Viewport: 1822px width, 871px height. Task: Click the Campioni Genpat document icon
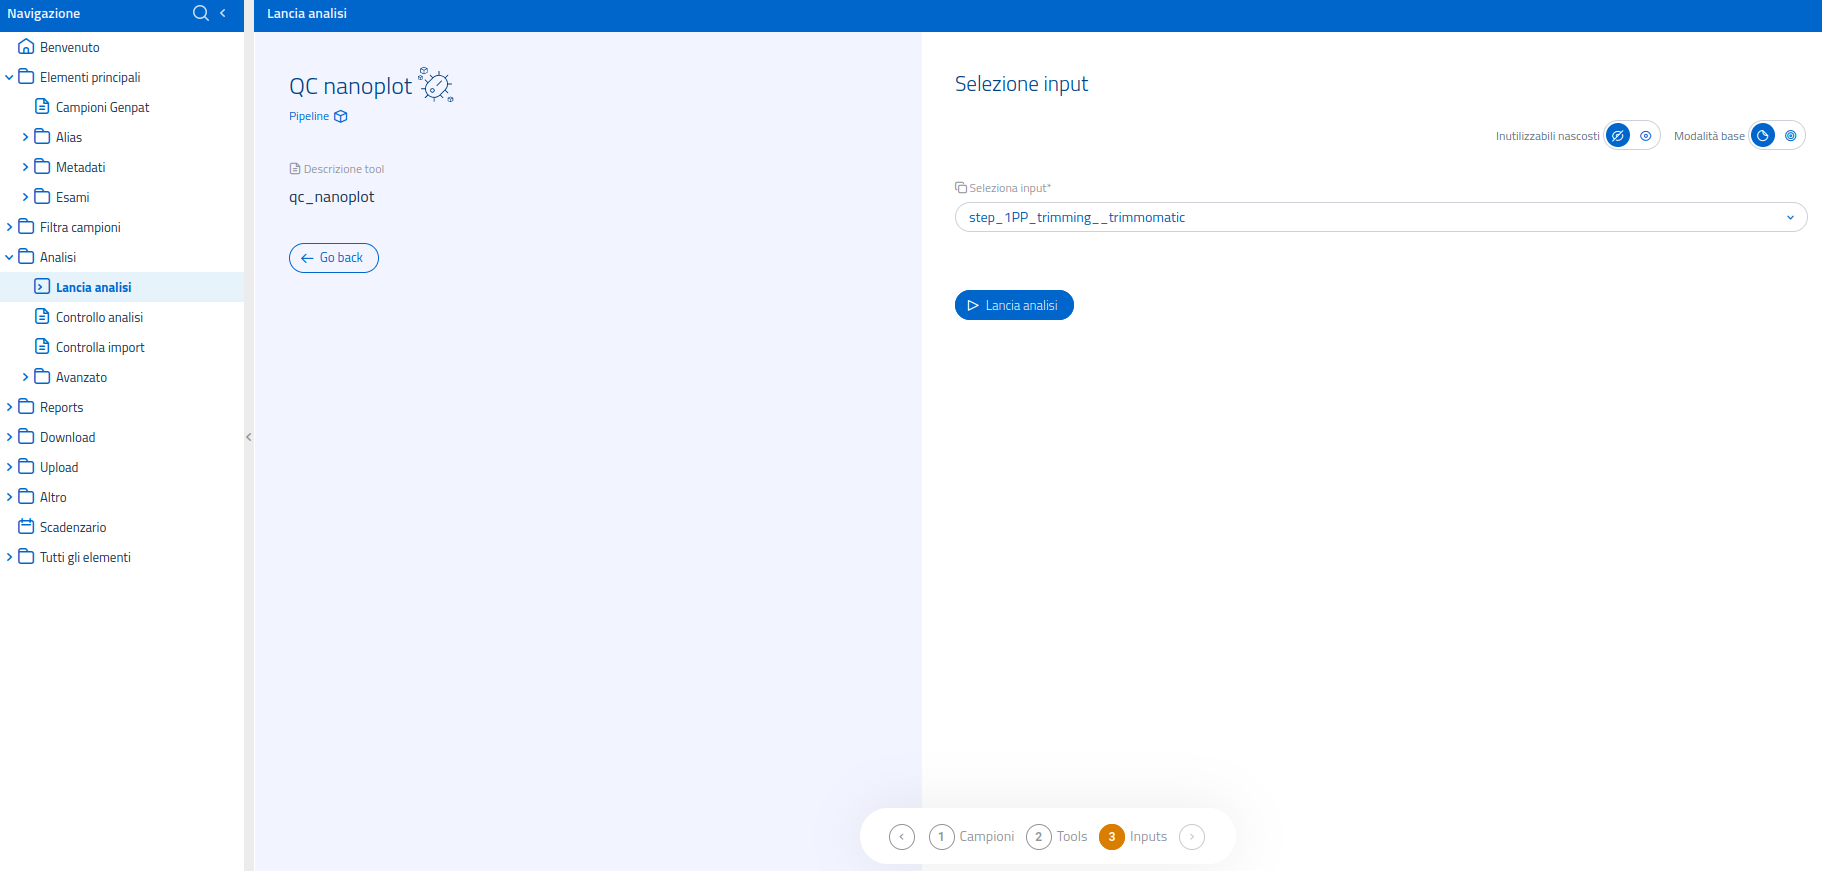pos(42,107)
